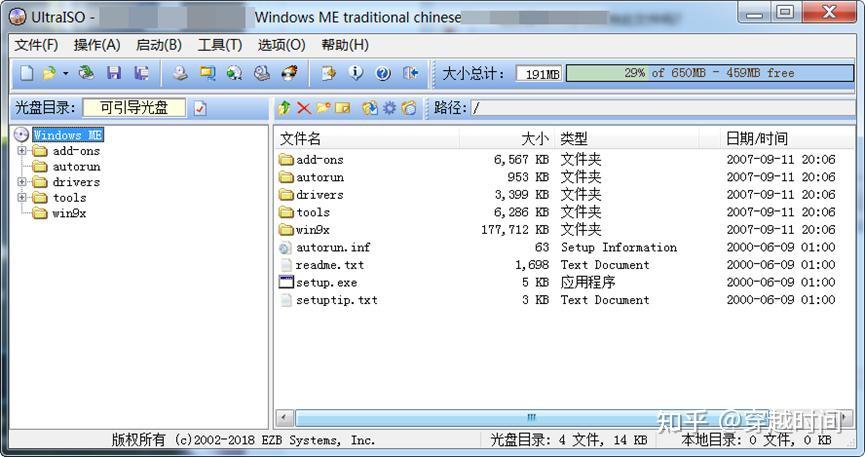Open the 帮助(H) menu
The image size is (865, 457).
click(x=345, y=45)
